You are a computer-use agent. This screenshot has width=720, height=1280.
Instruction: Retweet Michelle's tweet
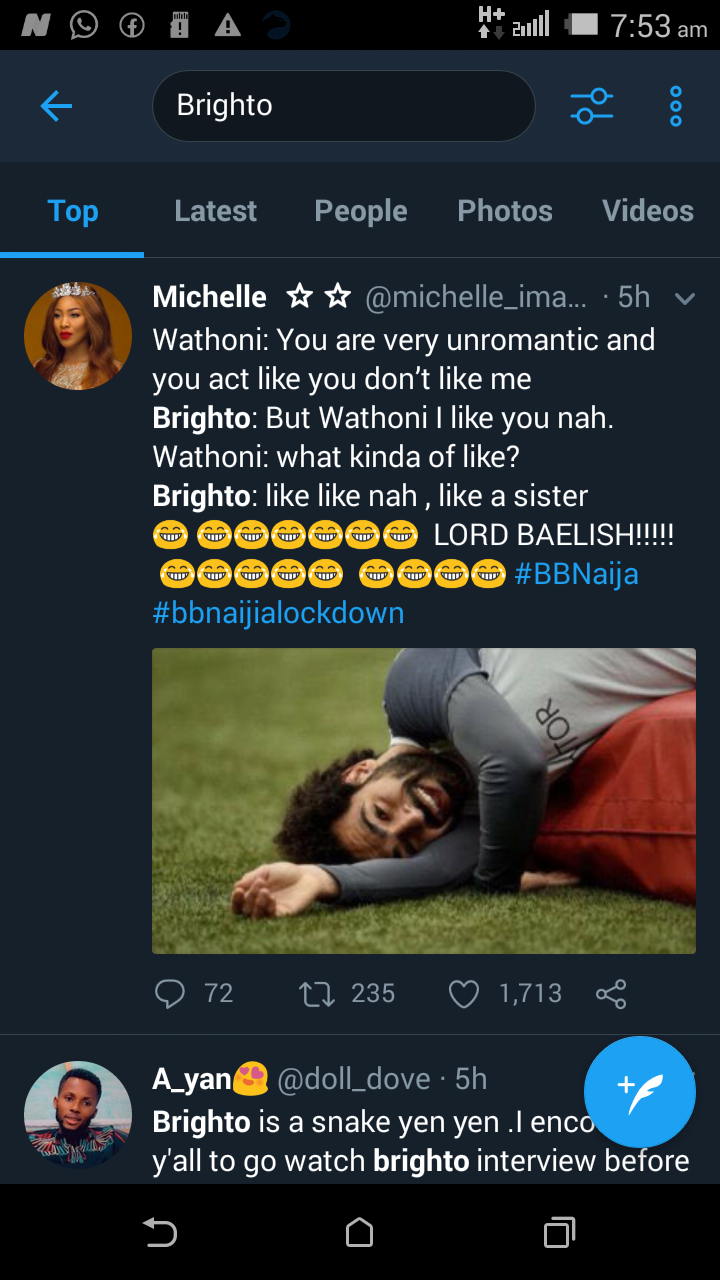pyautogui.click(x=318, y=993)
